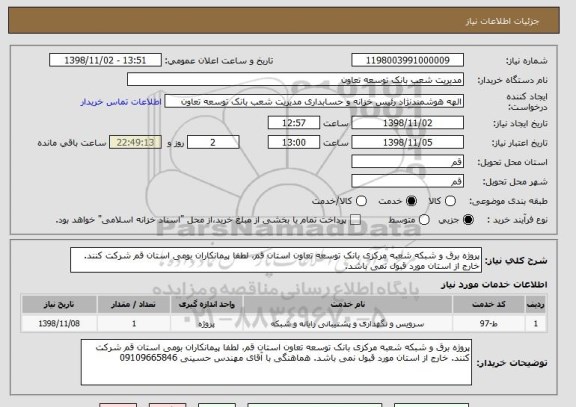576x407 pixels.
Task: Click the quantity cell in the ط-97 service row
Action: coord(134,324)
